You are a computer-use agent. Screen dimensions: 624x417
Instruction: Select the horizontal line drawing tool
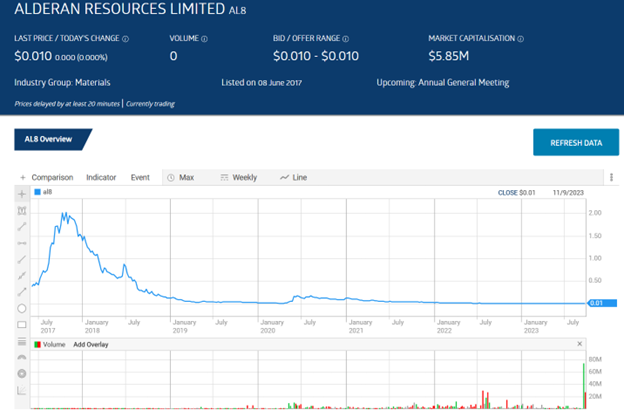pos(22,243)
